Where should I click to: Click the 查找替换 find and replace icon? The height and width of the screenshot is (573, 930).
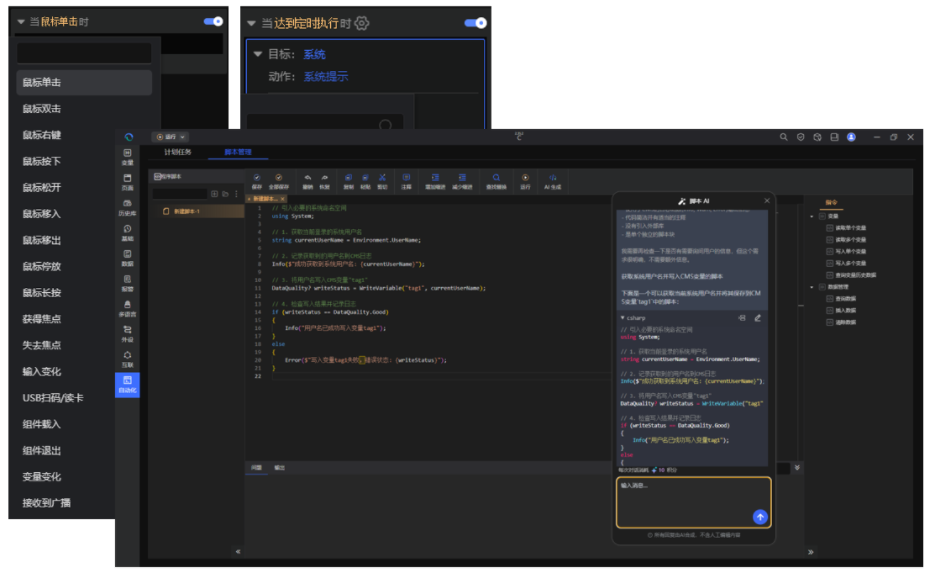496,177
